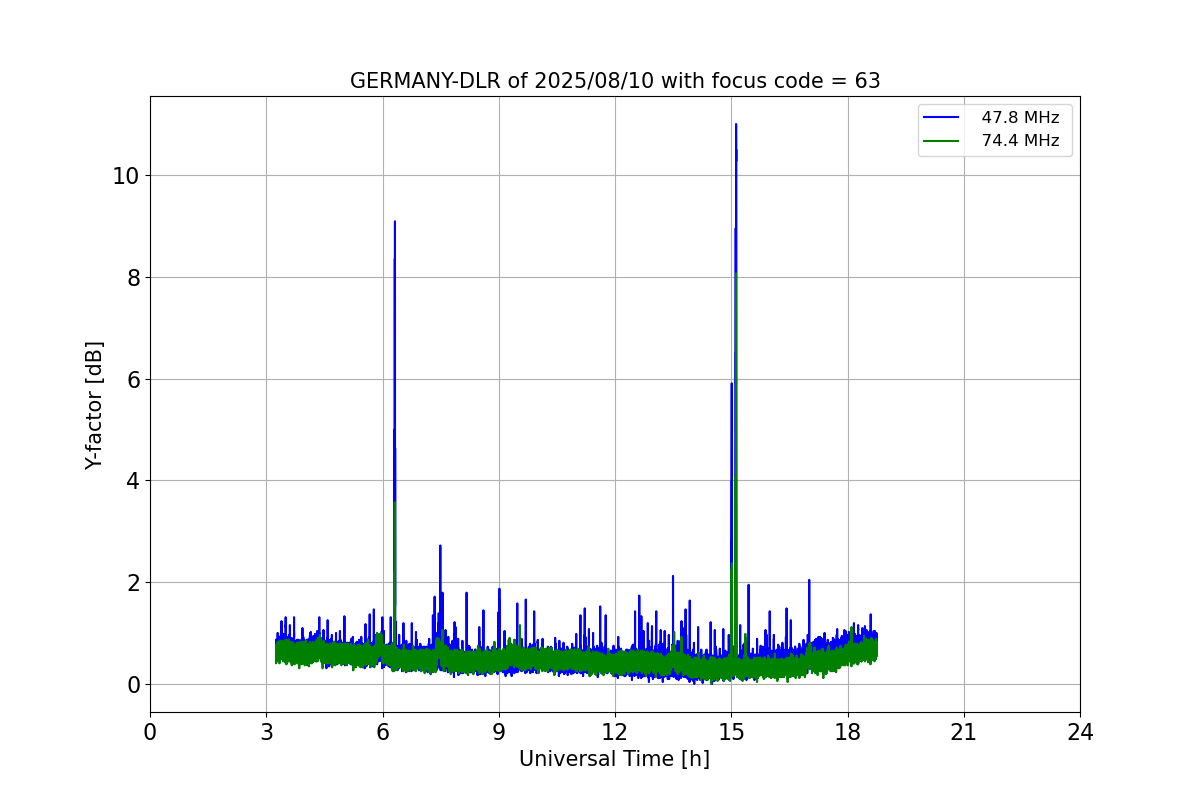Click the green line sample in legend
This screenshot has width=1200, height=800.
943,141
